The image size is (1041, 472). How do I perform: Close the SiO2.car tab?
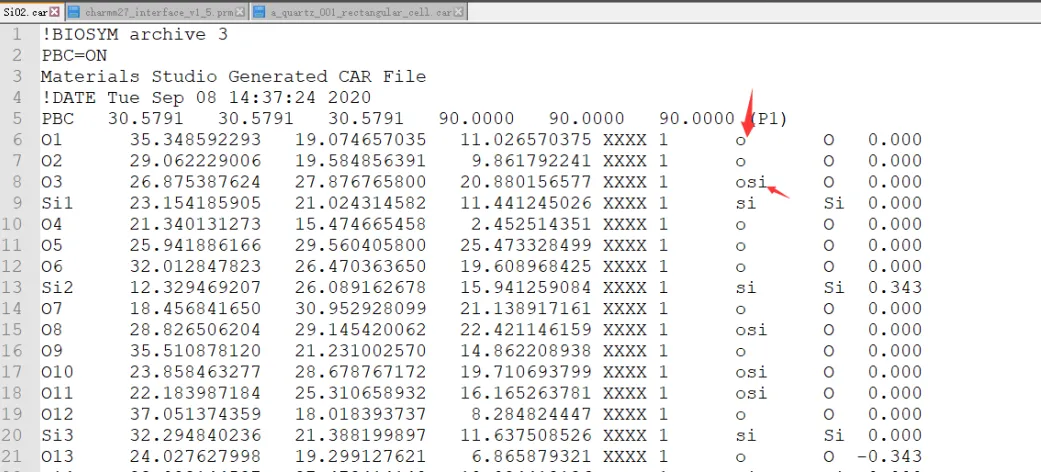point(55,12)
